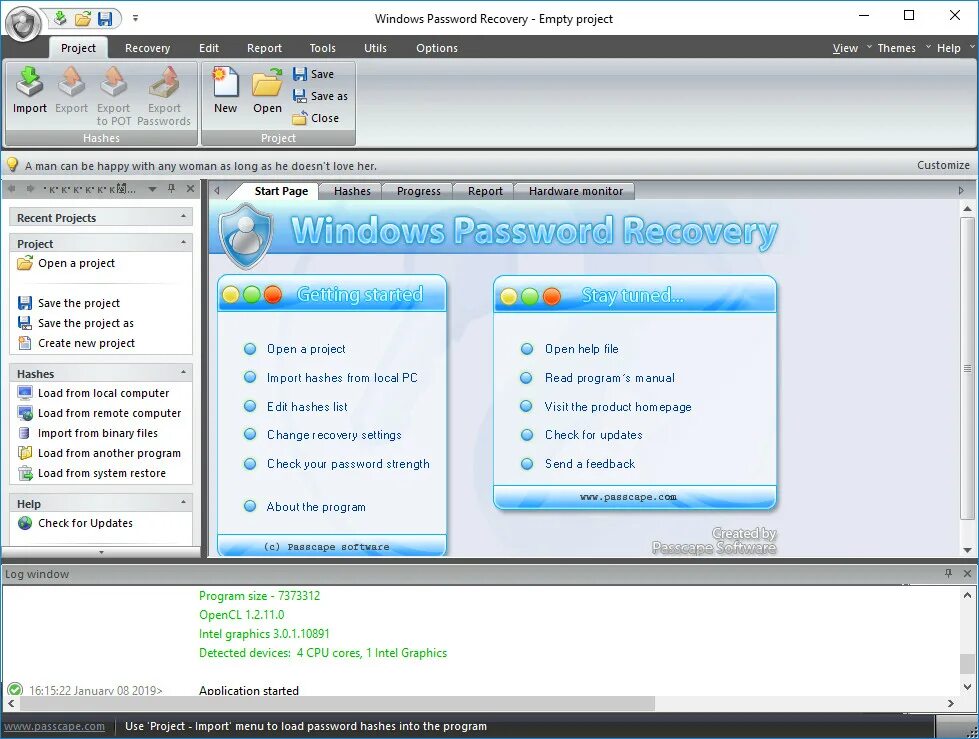This screenshot has height=739, width=979.
Task: Click www.passcape.com status bar link
Action: (54, 726)
